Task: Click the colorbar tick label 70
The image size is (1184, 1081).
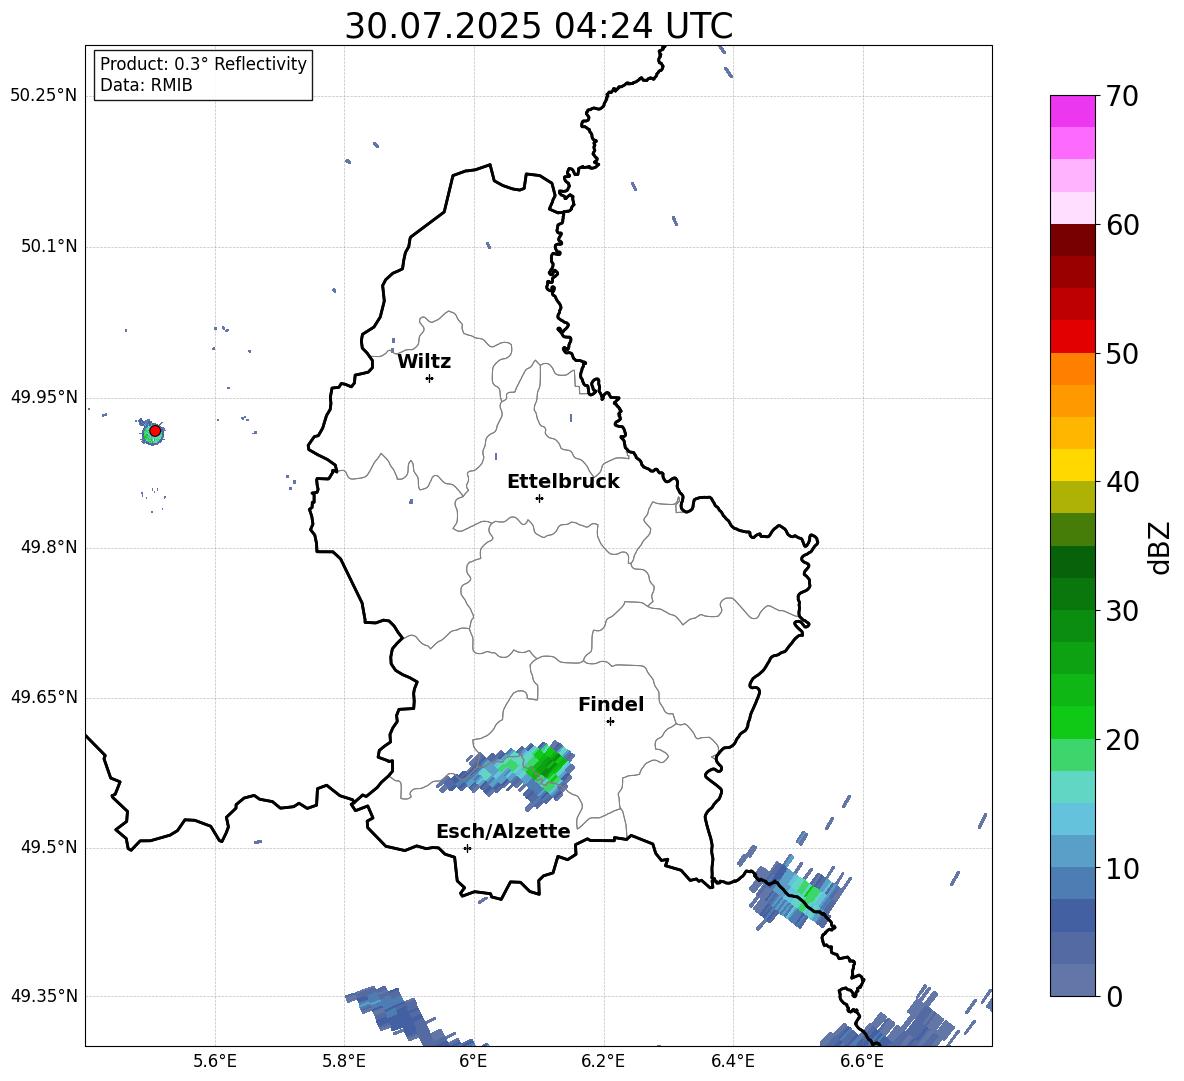Action: pyautogui.click(x=1123, y=97)
